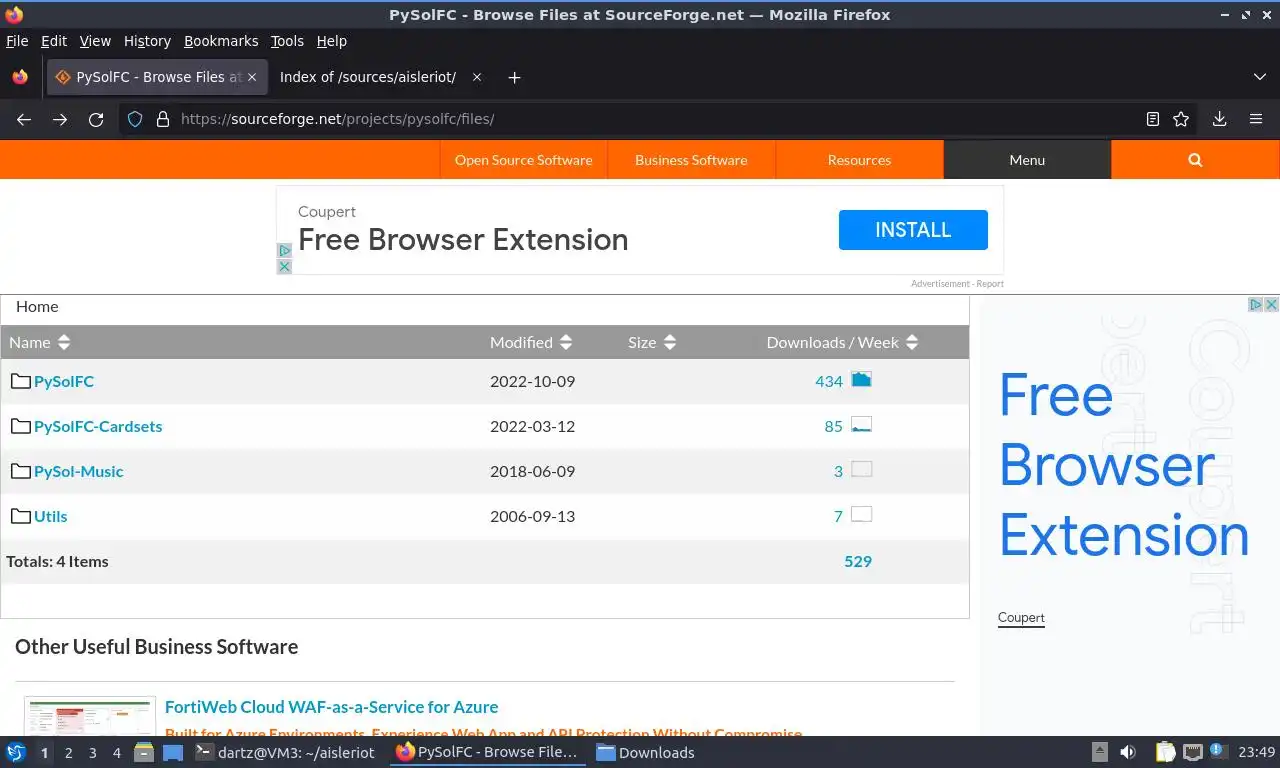Open the PySolFC folder link
The height and width of the screenshot is (768, 1280).
click(64, 381)
